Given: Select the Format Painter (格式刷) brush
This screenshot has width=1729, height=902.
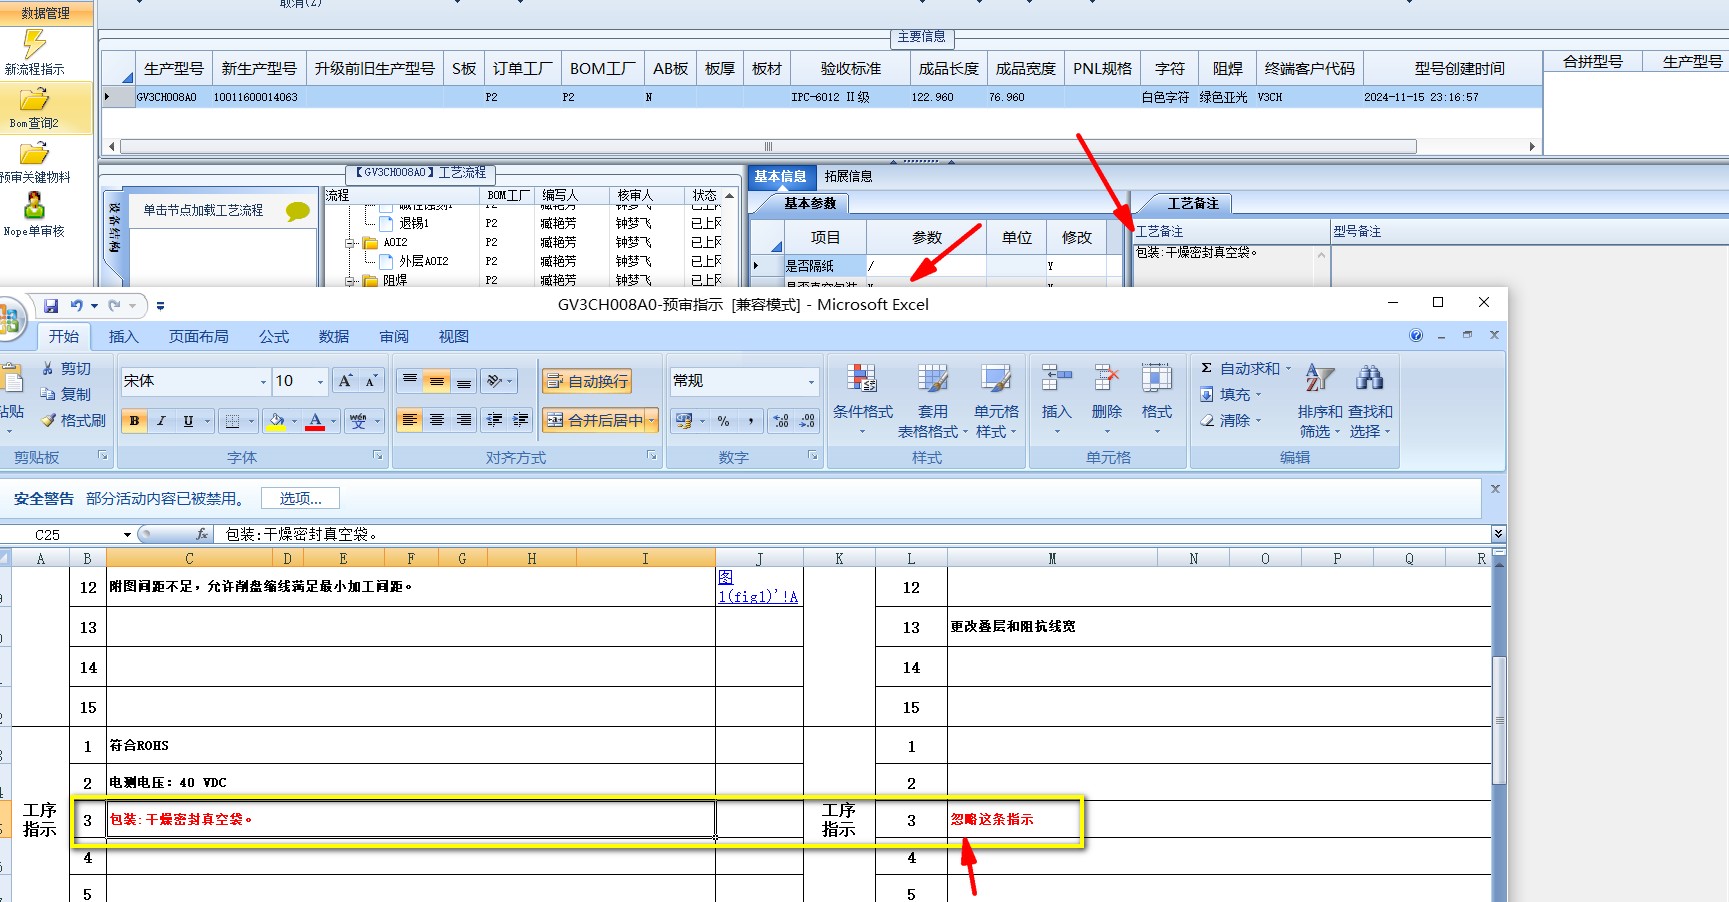Looking at the screenshot, I should pyautogui.click(x=48, y=420).
